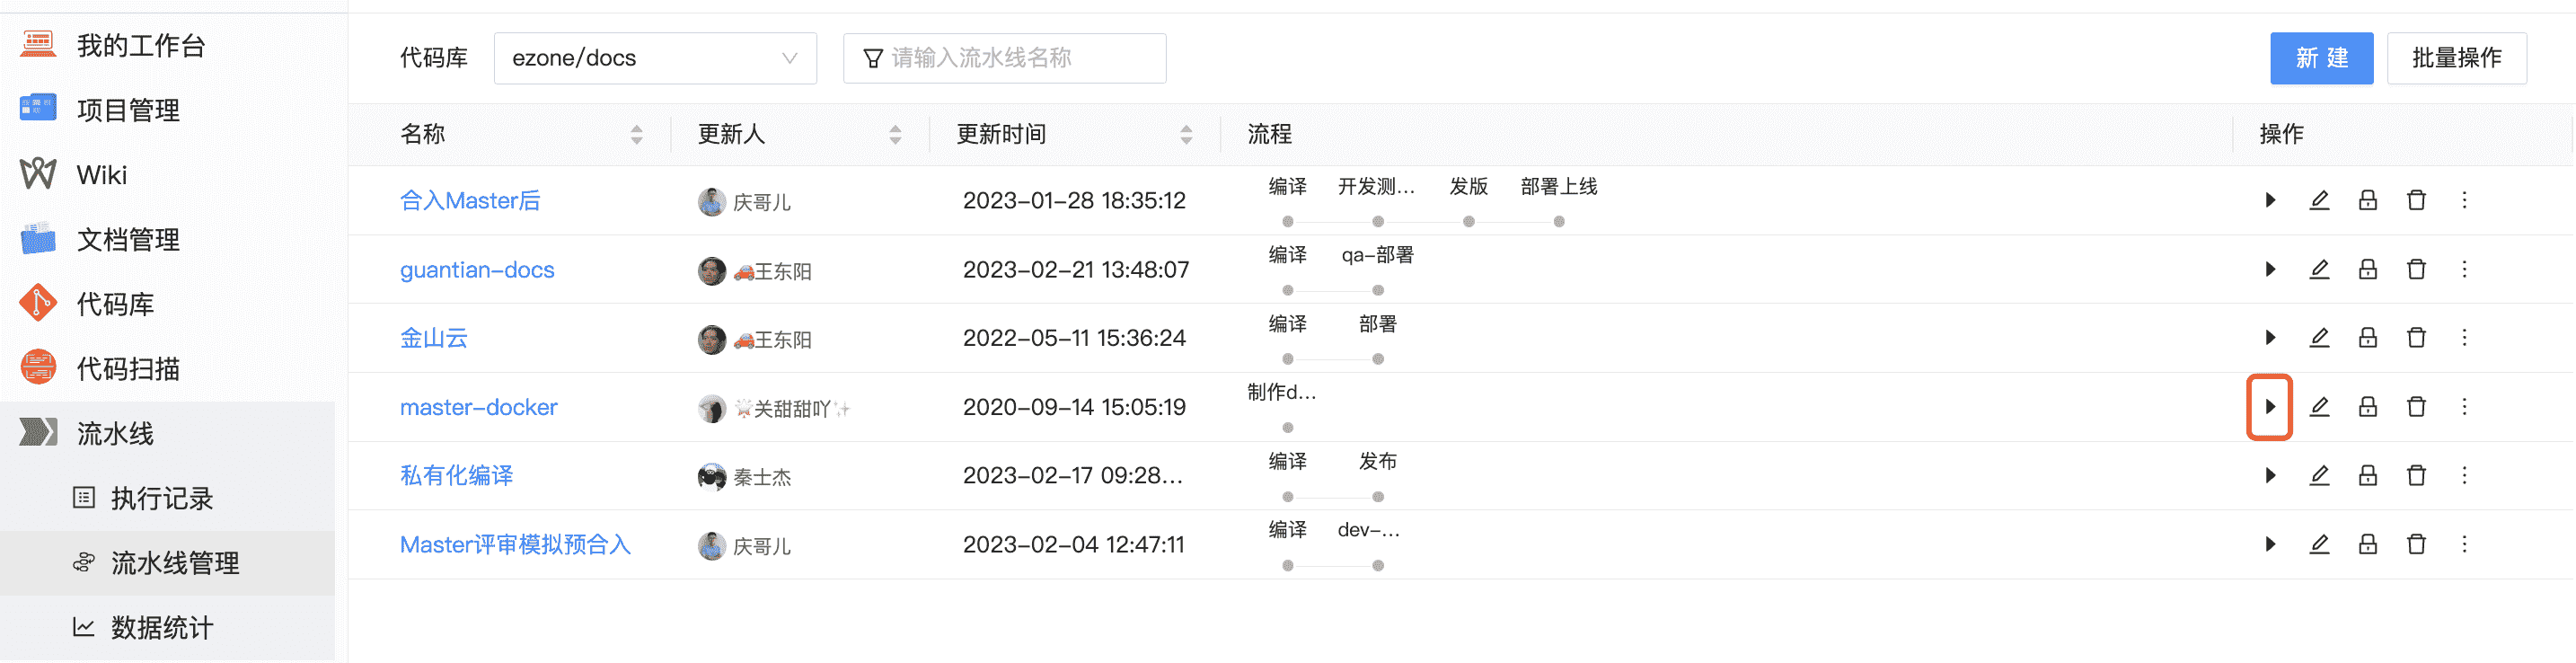The width and height of the screenshot is (2576, 663).
Task: Open the master-docker pipeline link
Action: (x=478, y=407)
